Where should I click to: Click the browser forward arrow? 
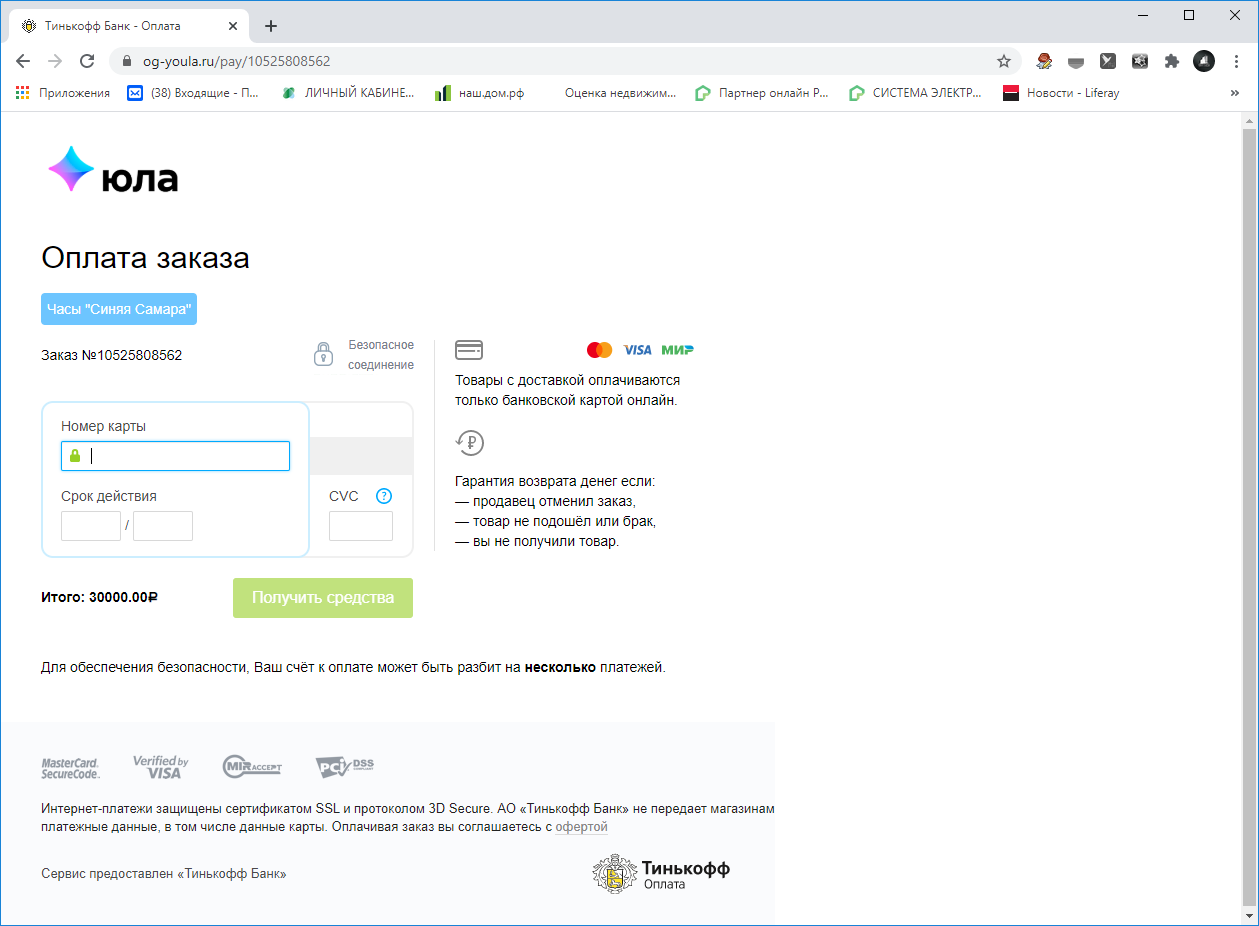(55, 61)
